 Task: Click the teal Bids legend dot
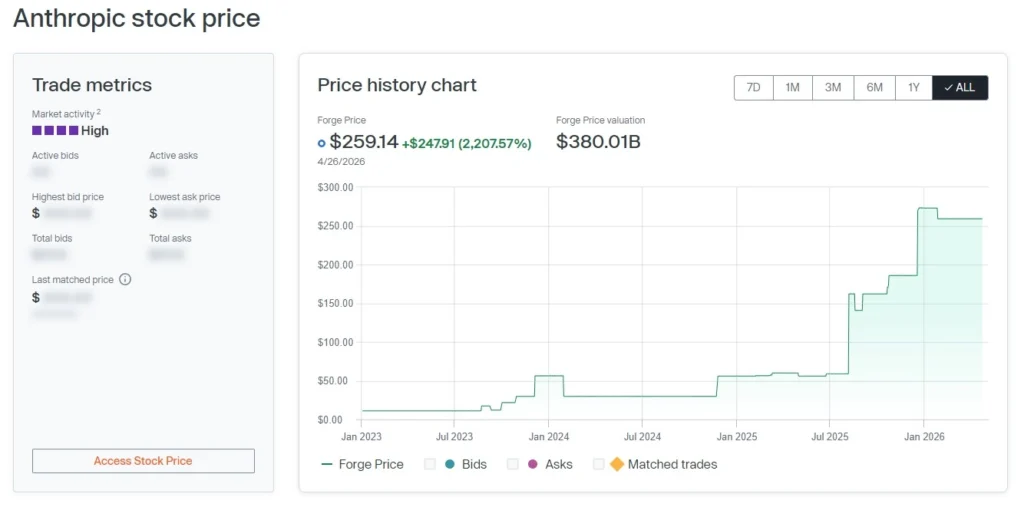[x=449, y=464]
